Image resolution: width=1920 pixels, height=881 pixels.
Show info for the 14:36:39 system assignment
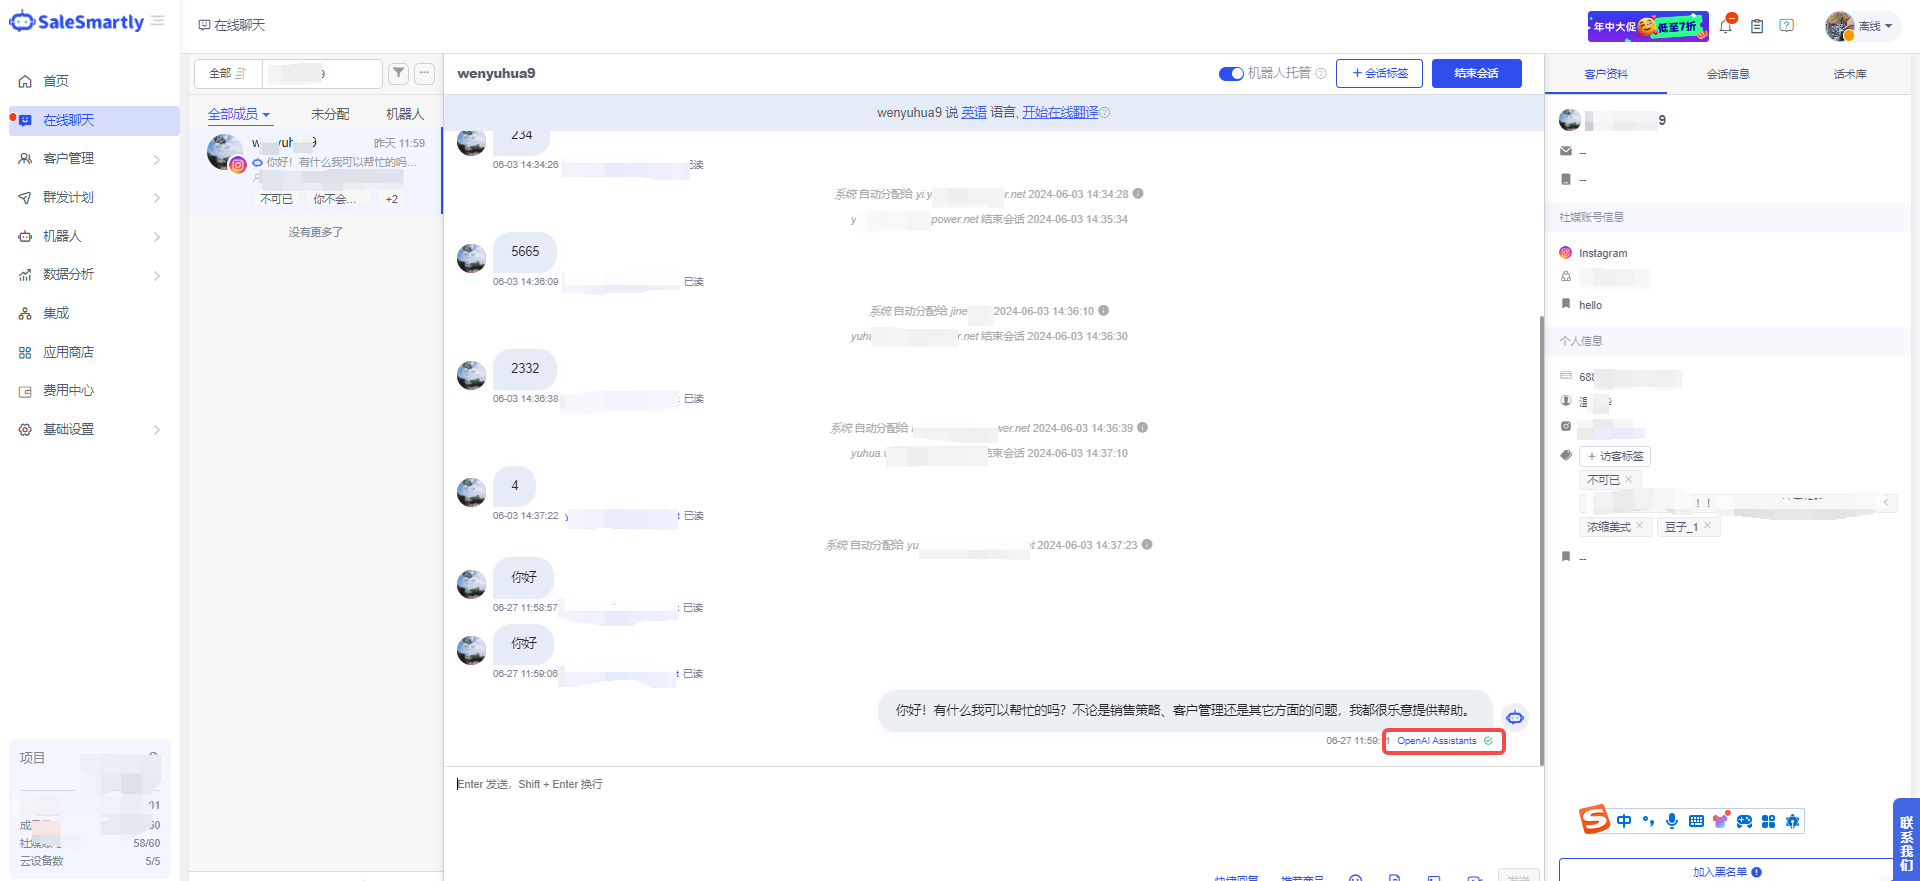1143,428
